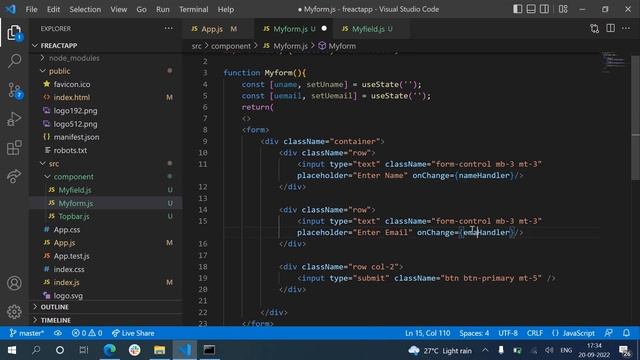This screenshot has height=360, width=640.
Task: Open the Search view in activity bar
Action: tap(14, 61)
